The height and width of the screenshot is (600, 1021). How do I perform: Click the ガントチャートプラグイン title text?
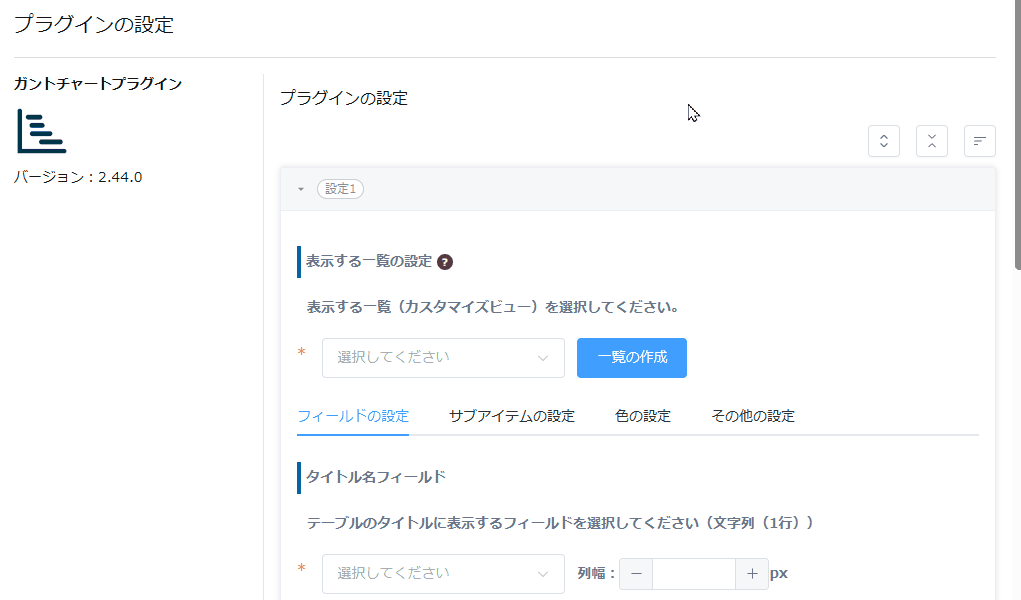pos(98,83)
